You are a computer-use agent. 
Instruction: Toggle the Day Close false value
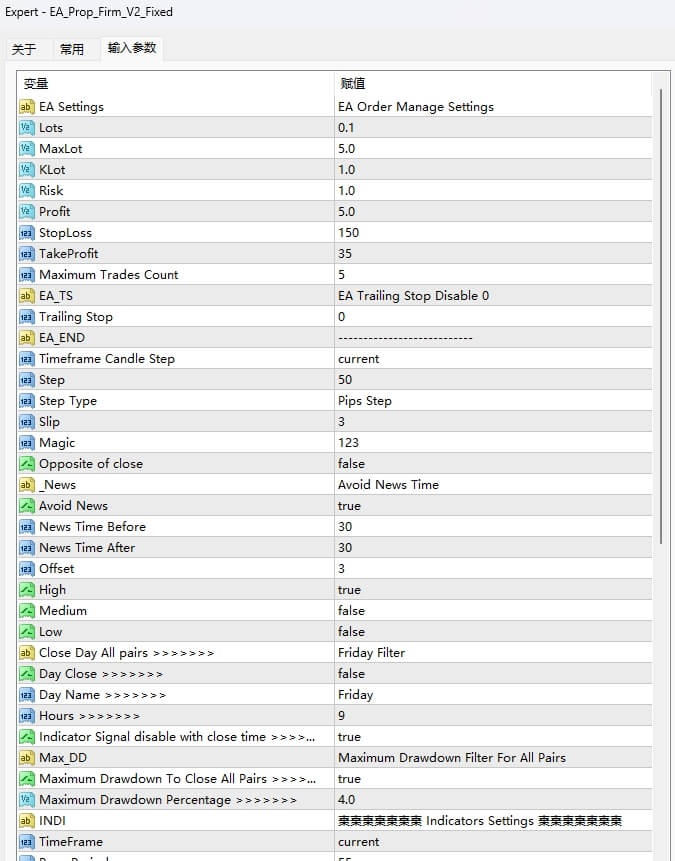[x=351, y=674]
